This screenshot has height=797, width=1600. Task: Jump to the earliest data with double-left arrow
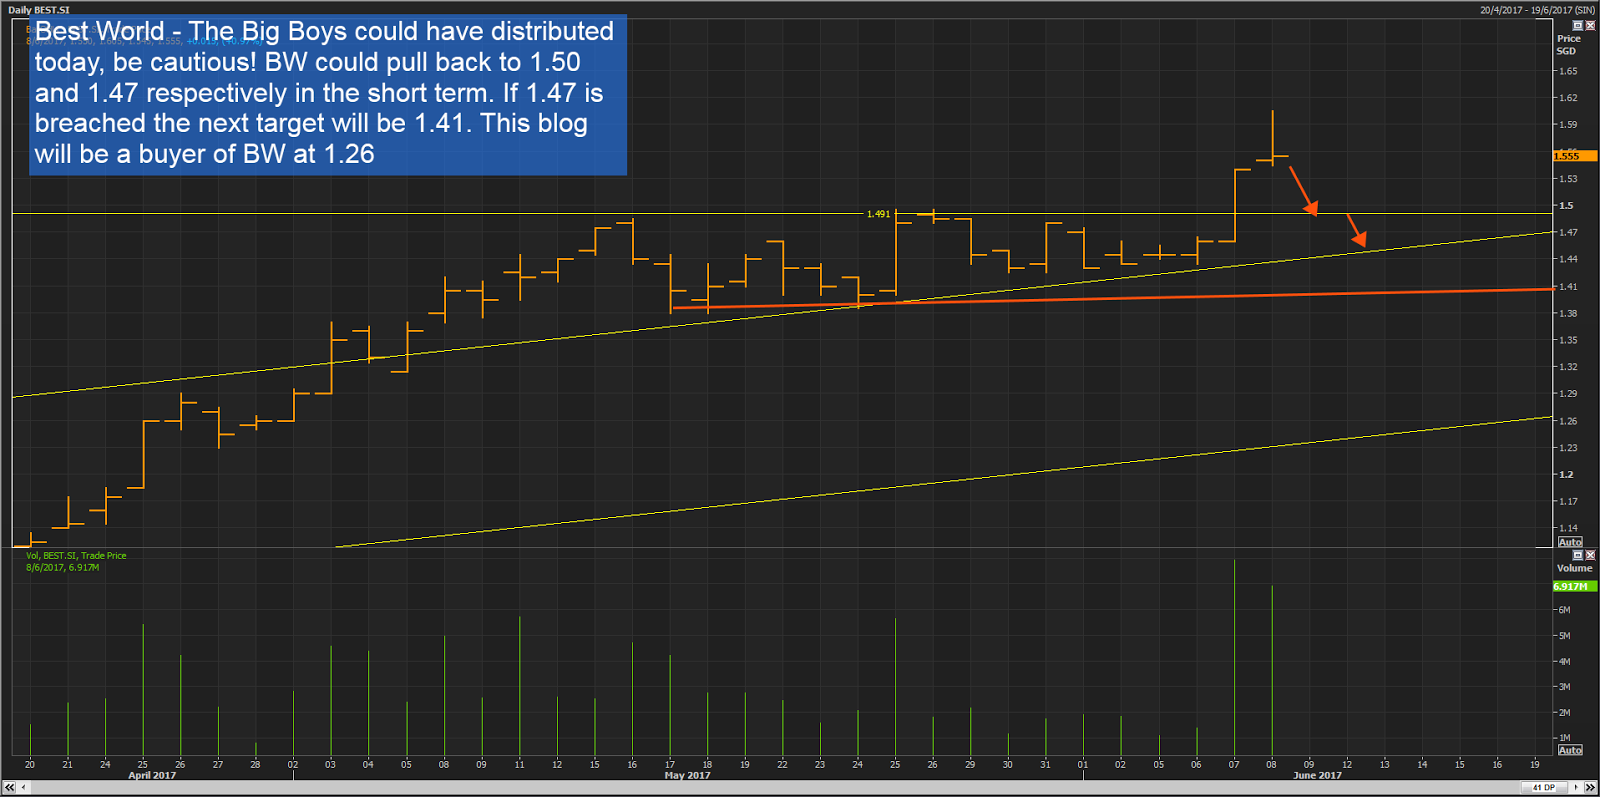coord(9,788)
